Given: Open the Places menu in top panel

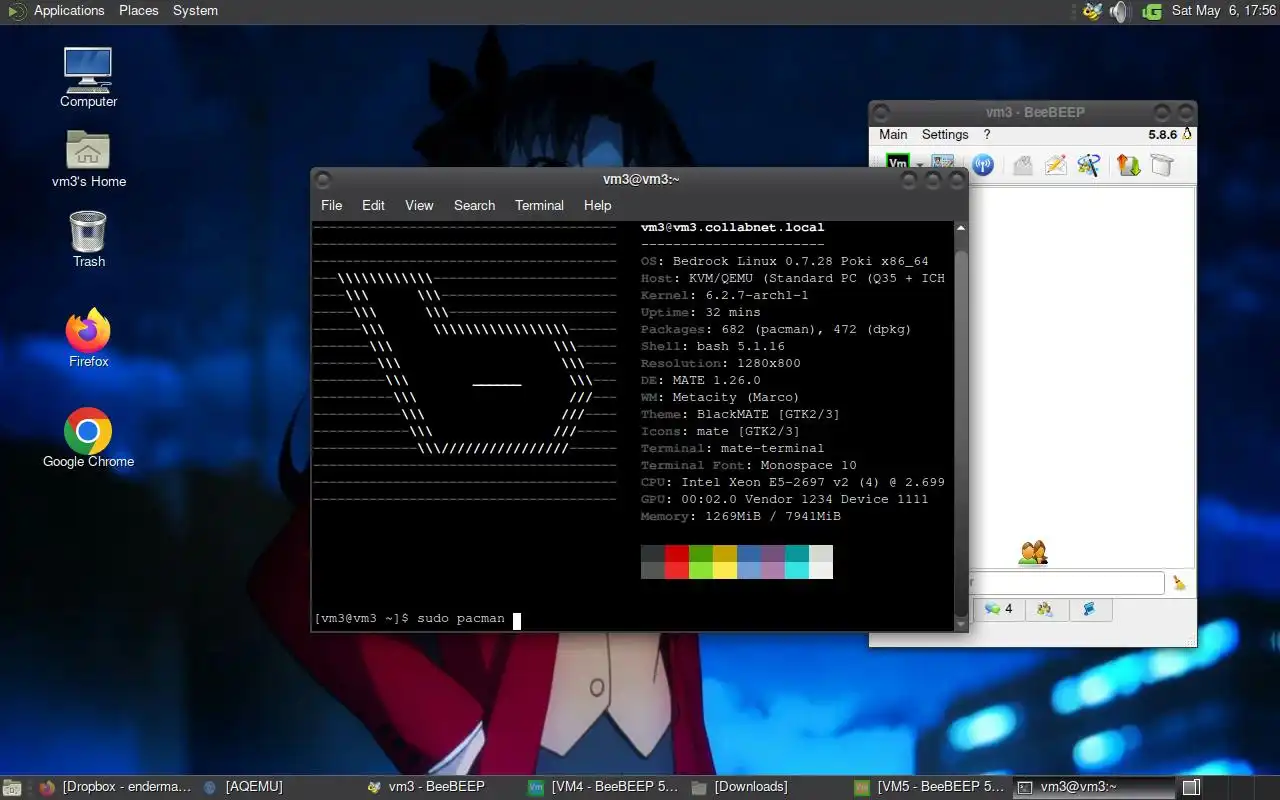Looking at the screenshot, I should click(x=138, y=11).
